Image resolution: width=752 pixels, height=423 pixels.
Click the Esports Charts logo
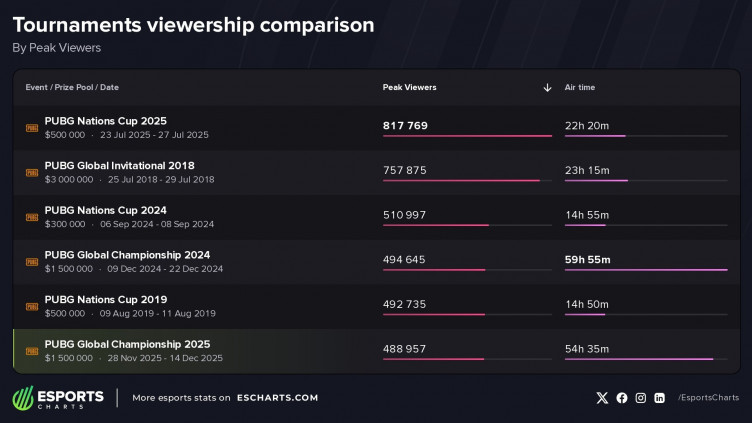[58, 398]
